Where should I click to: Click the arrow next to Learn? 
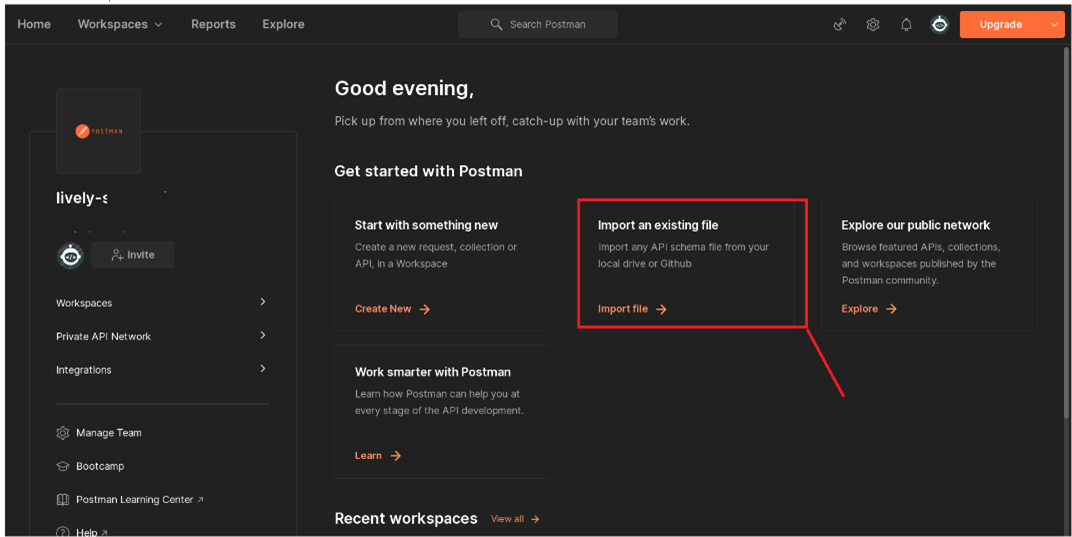click(396, 456)
